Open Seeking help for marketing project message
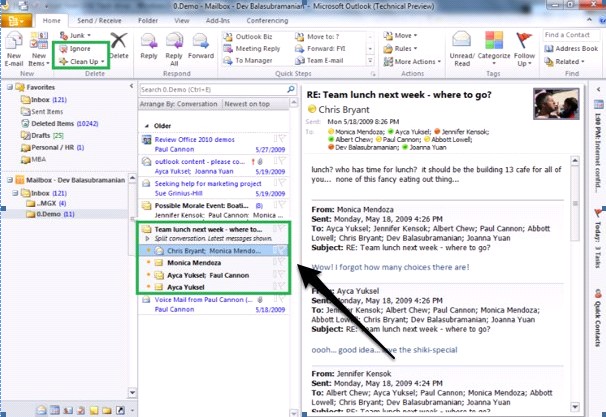This screenshot has height=417, width=606. coord(213,189)
